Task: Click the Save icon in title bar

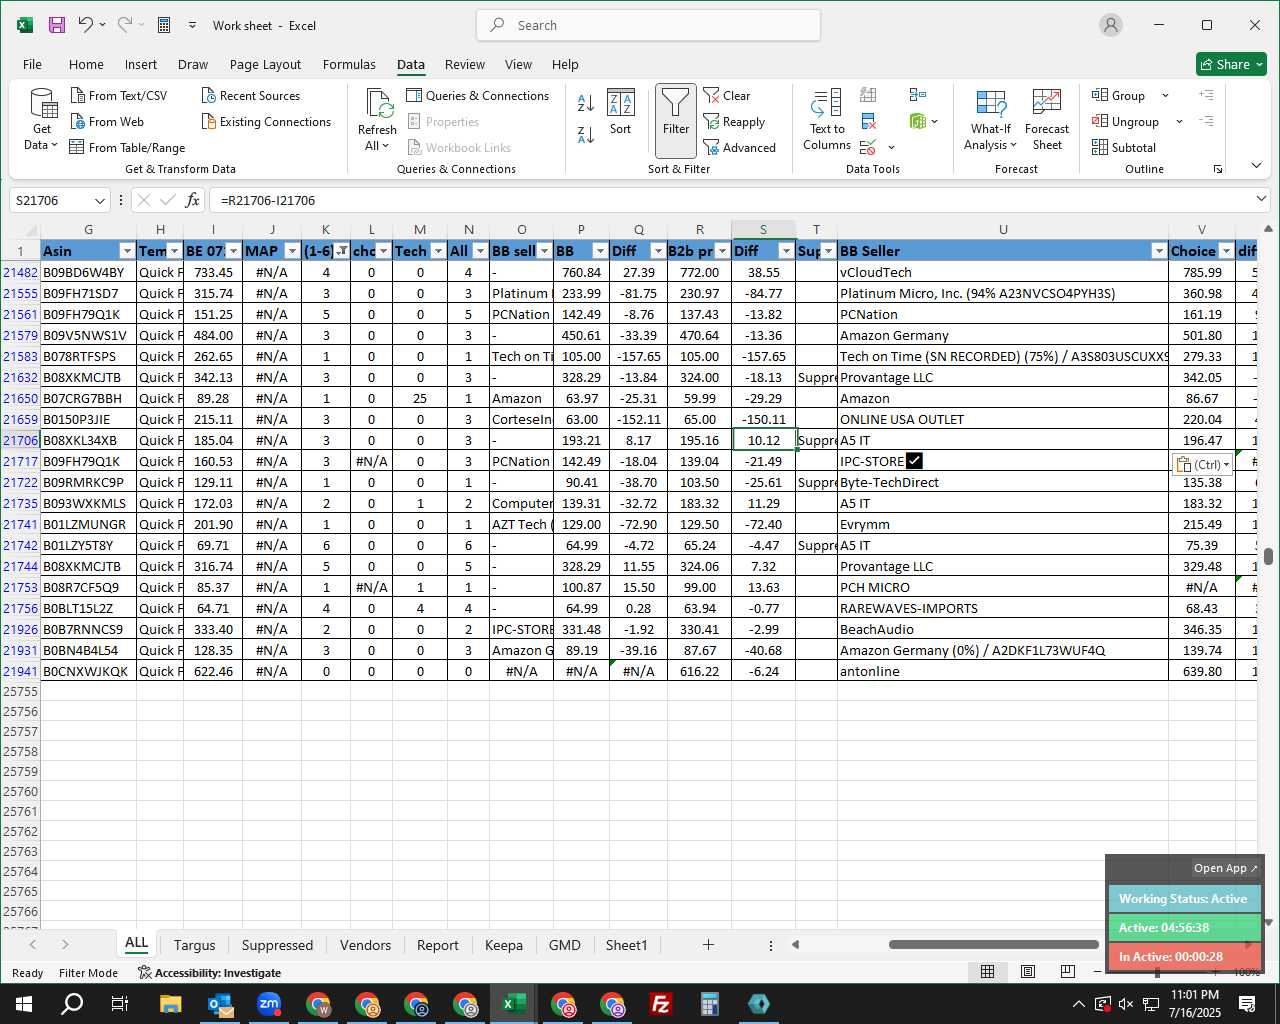Action: [57, 25]
